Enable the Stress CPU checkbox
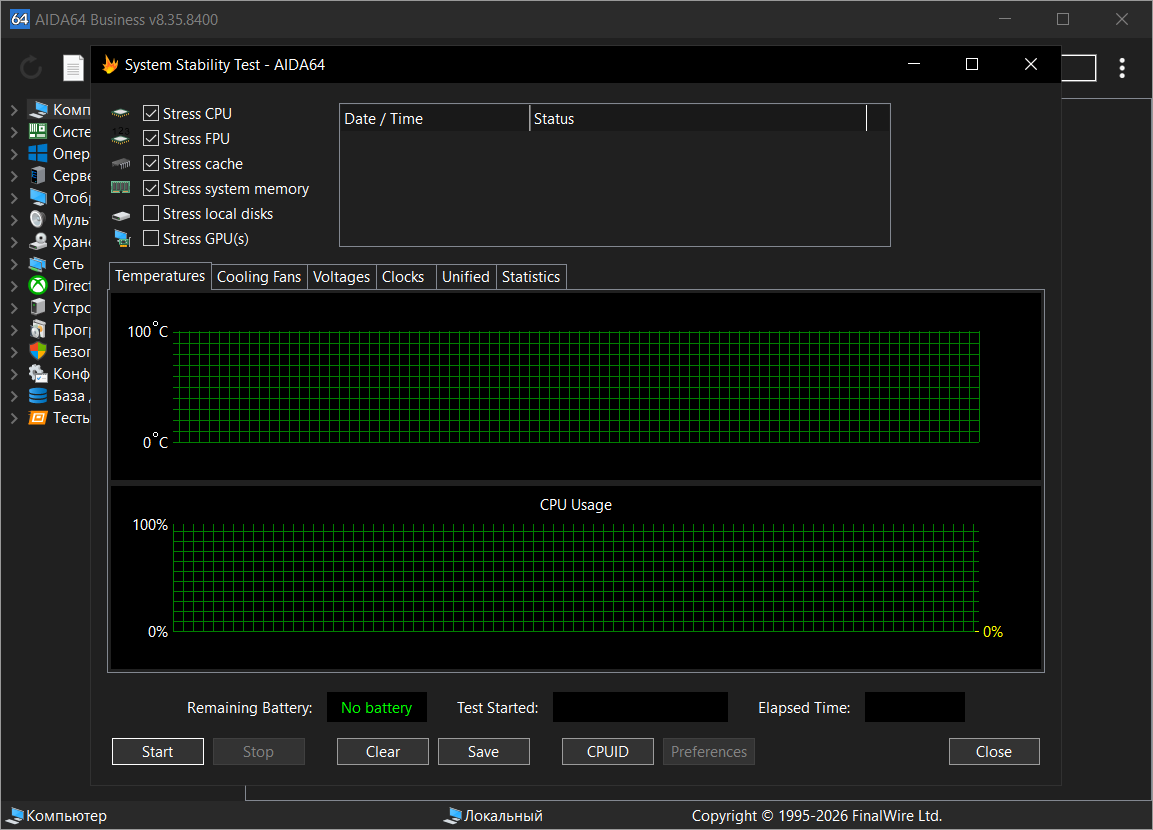1153x830 pixels. coord(151,113)
